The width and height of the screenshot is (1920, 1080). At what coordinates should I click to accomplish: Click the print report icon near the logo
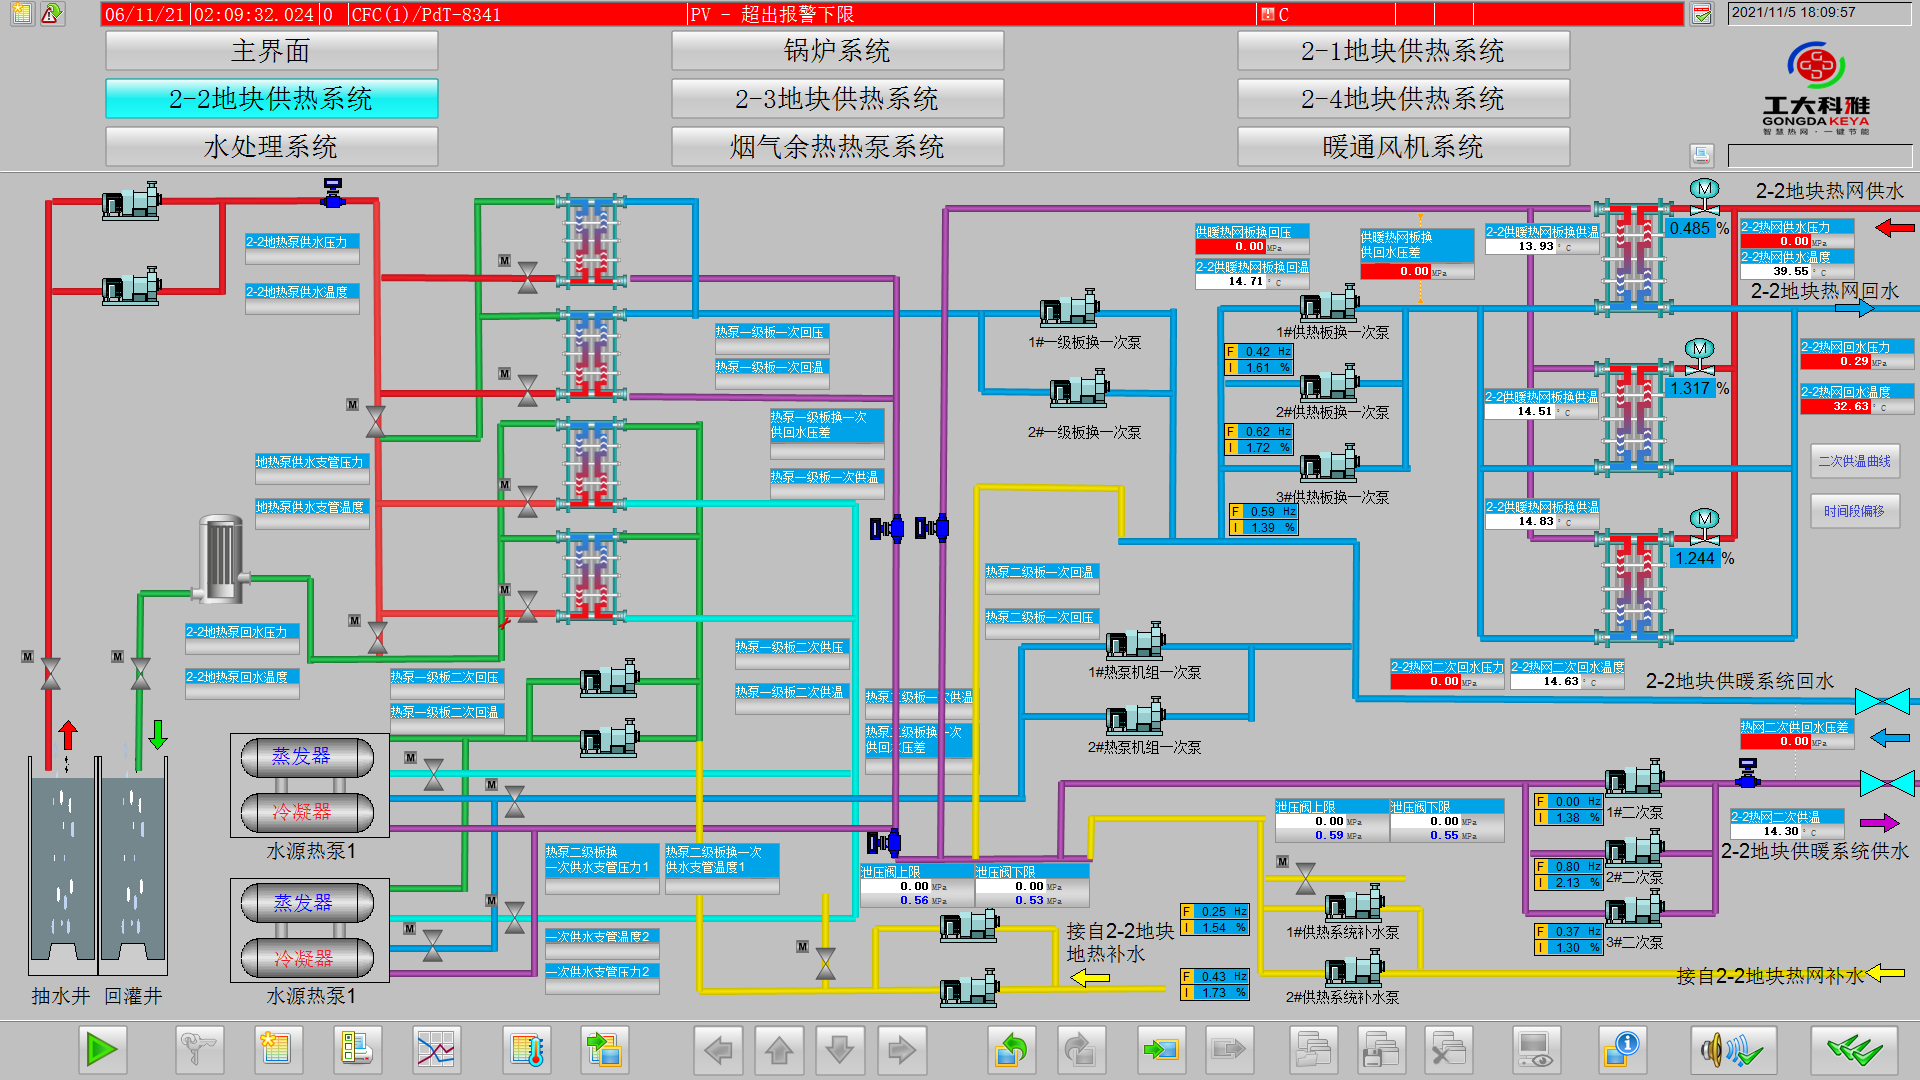[1701, 155]
